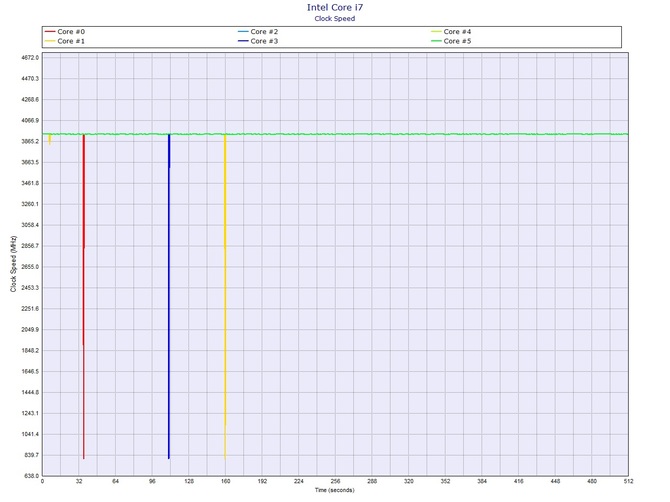Click the 512 x-axis tick label
This screenshot has width=670, height=502.
click(x=628, y=481)
